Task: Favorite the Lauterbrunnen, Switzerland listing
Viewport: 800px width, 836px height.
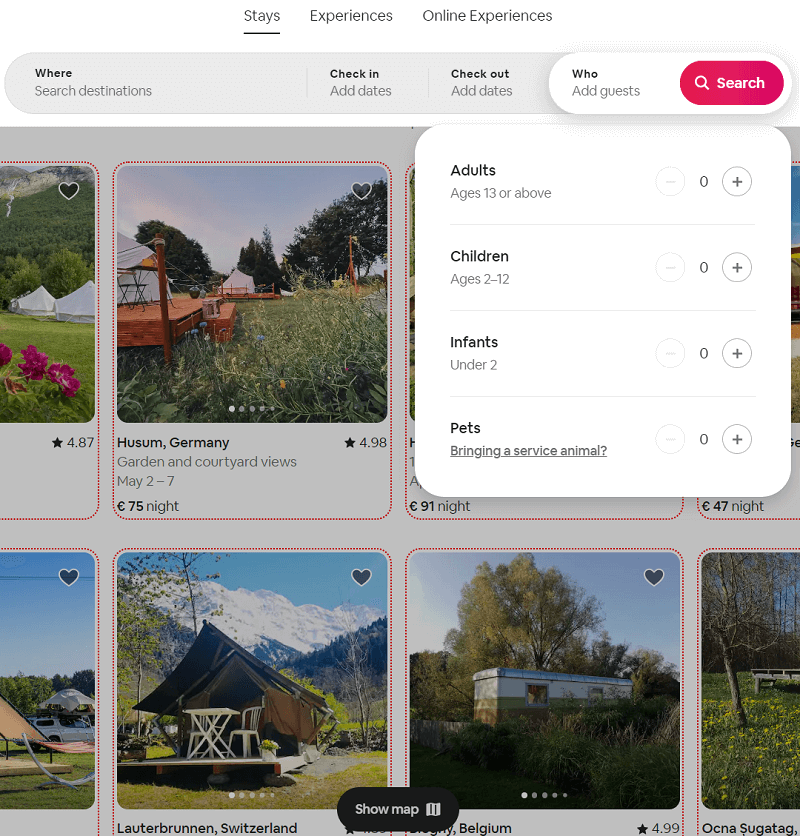Action: point(361,577)
